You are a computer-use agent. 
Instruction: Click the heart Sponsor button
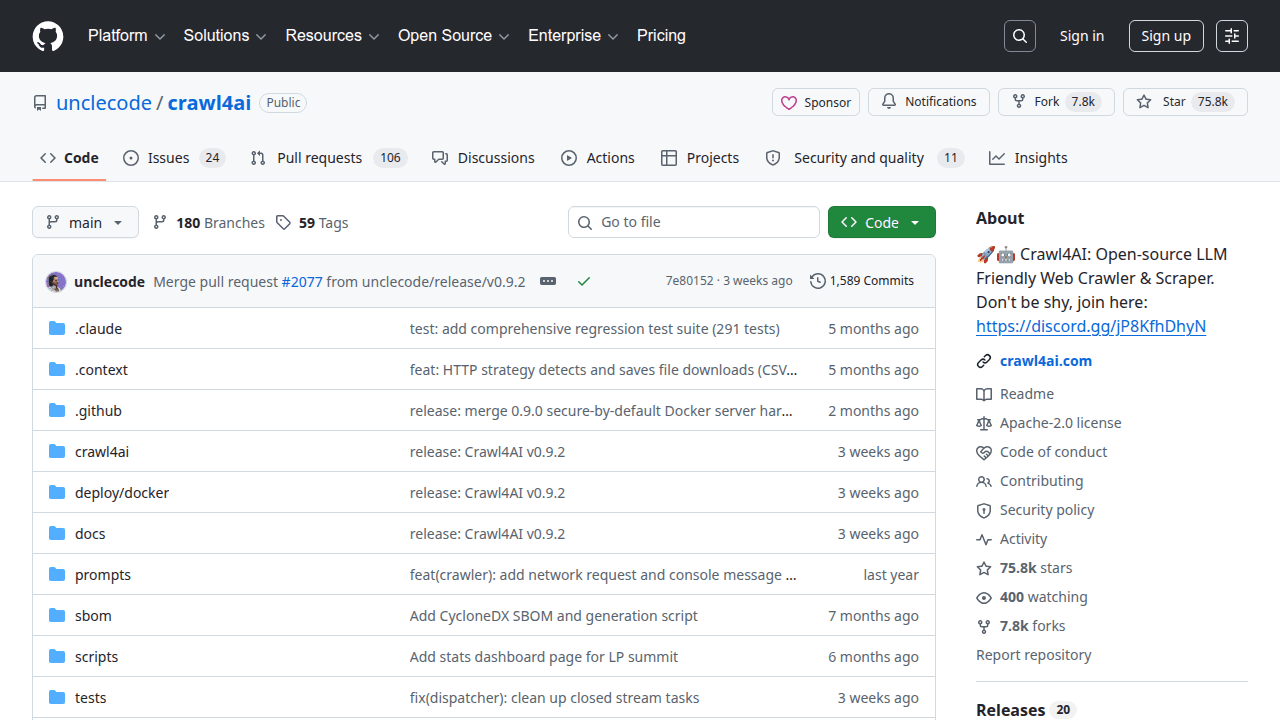[816, 102]
